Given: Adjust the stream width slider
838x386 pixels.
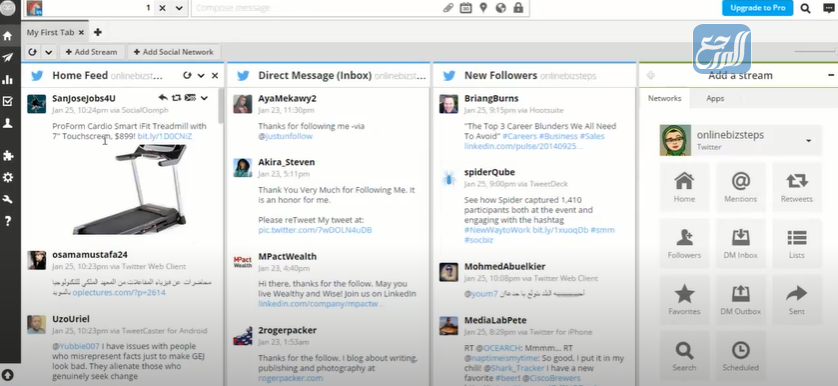Looking at the screenshot, I should point(816,51).
